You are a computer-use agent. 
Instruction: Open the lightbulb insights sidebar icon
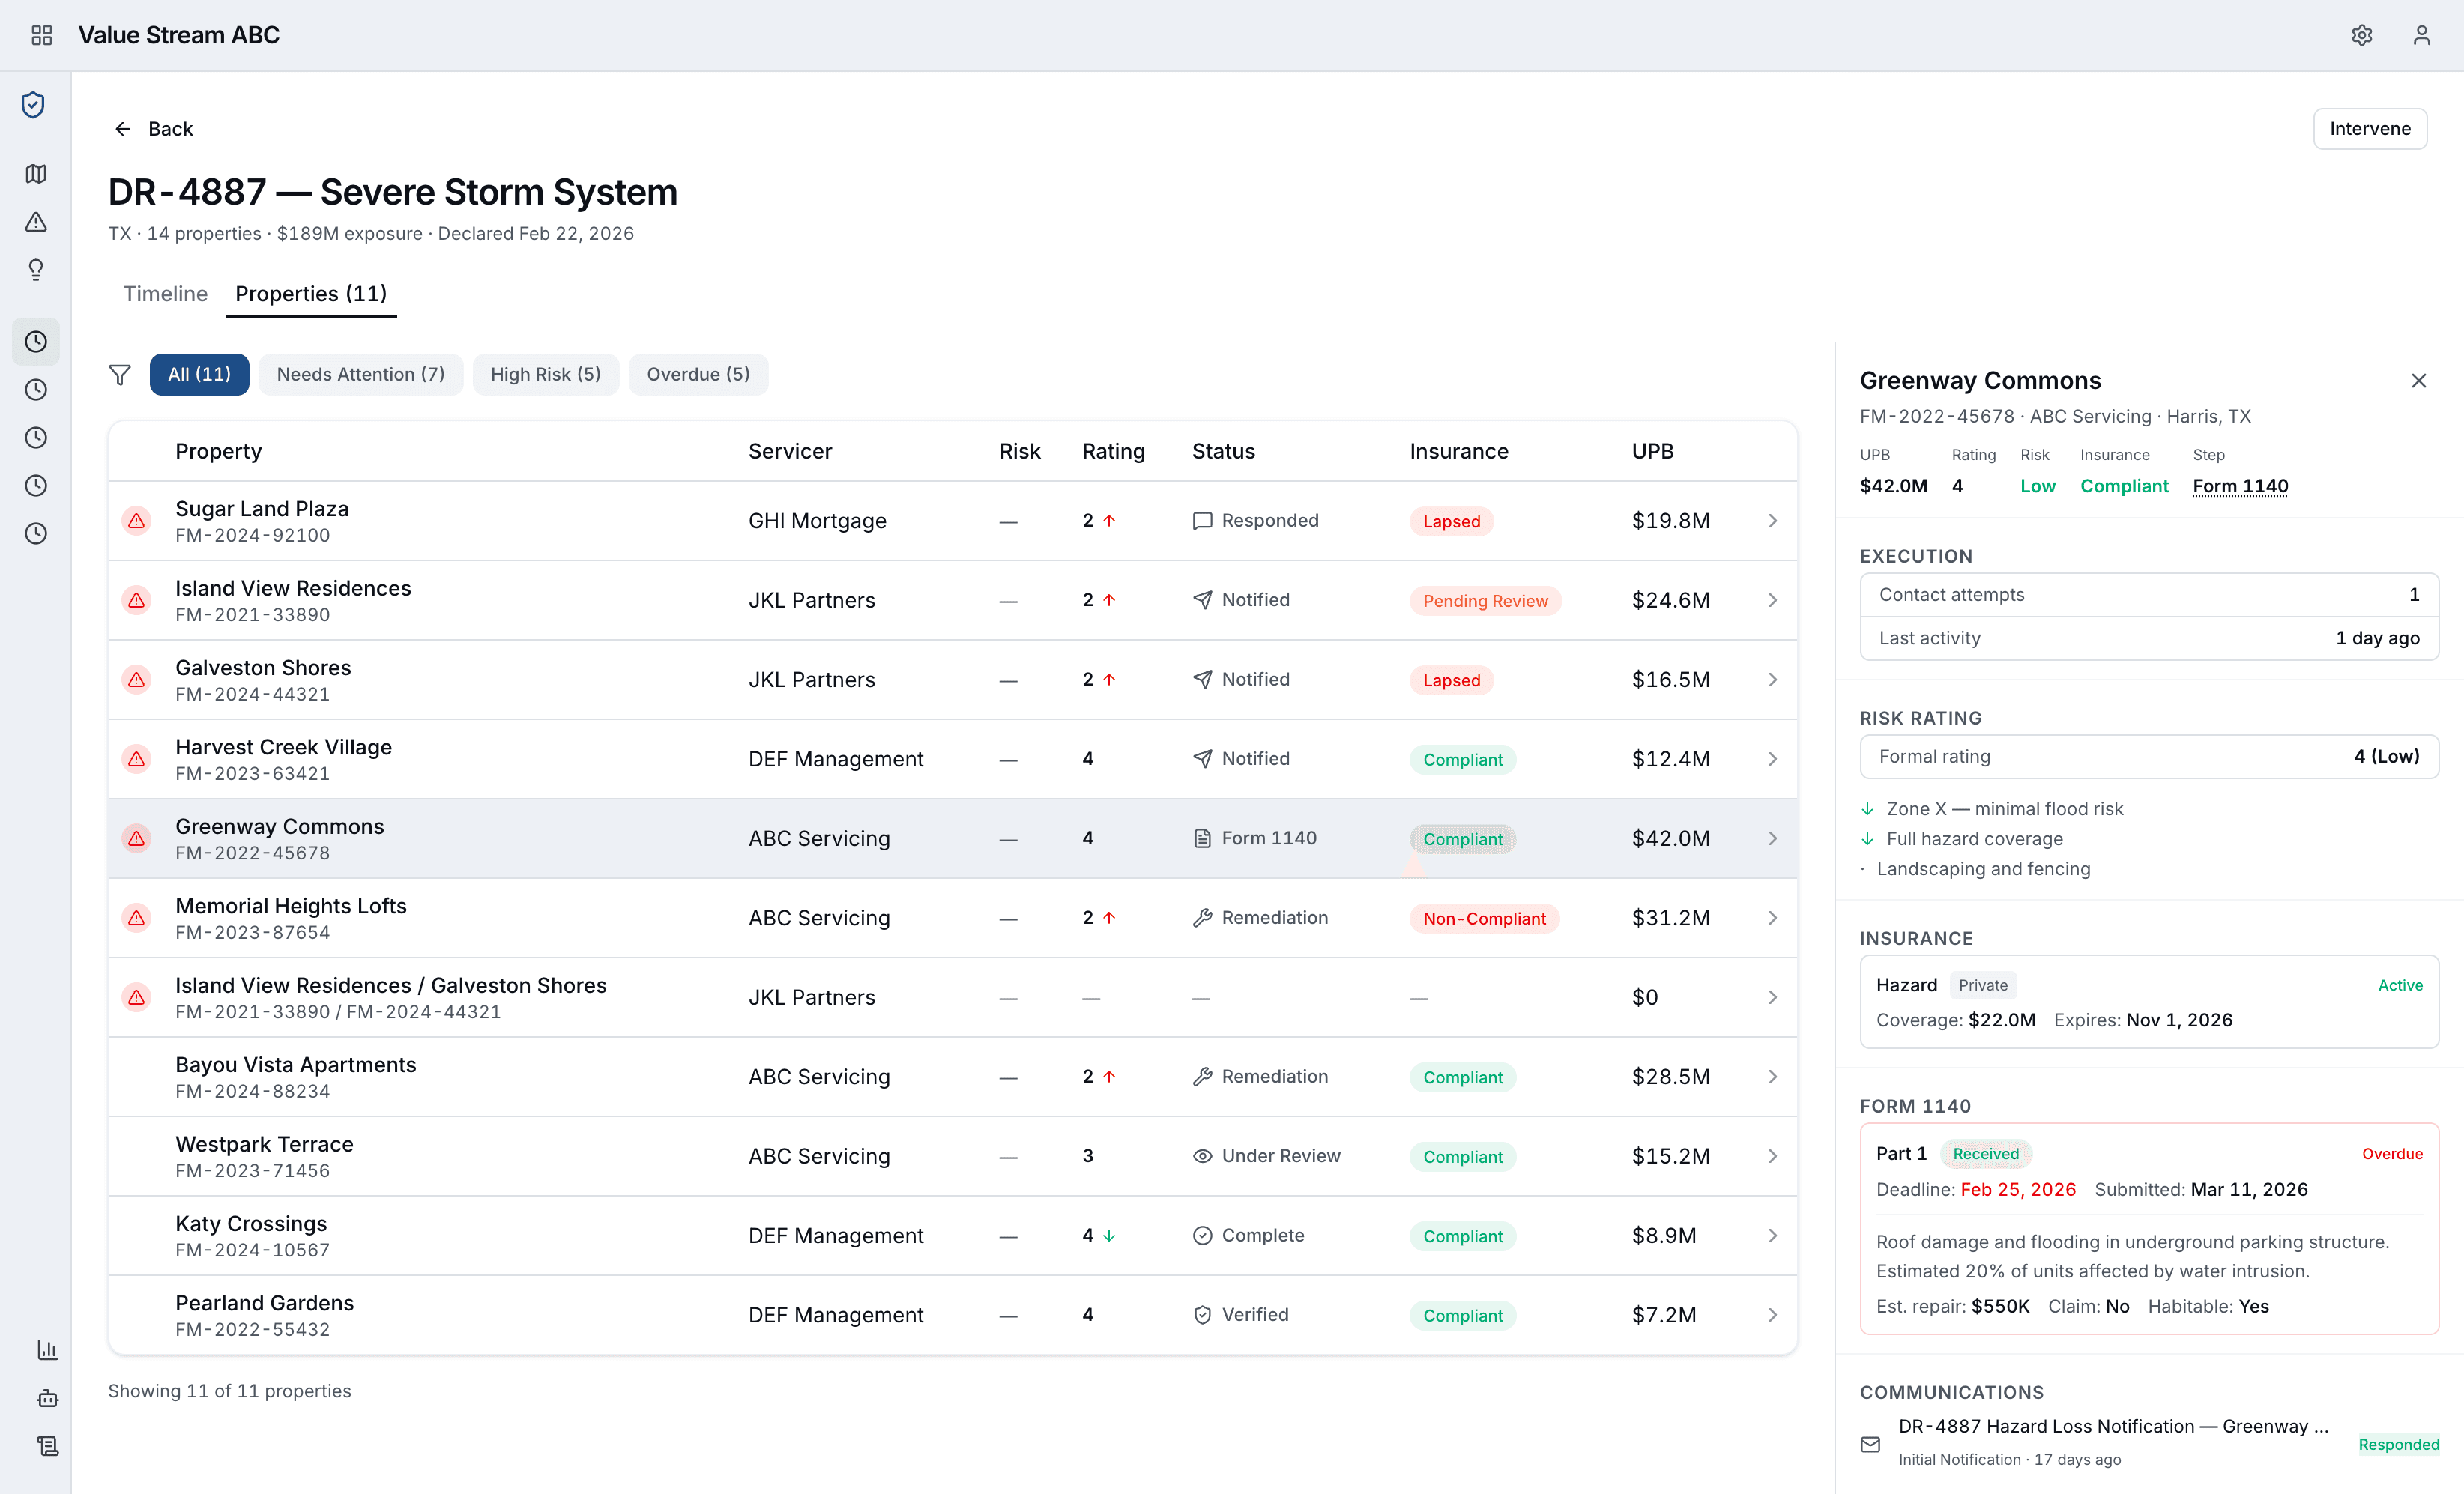(36, 270)
